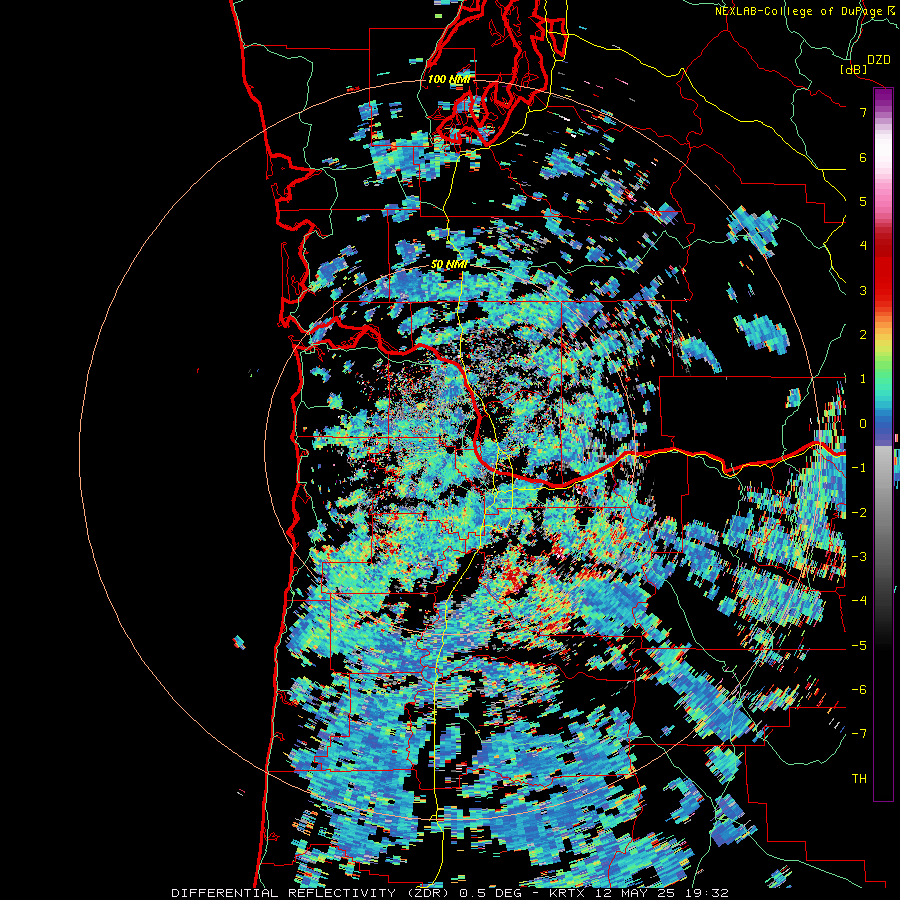This screenshot has width=900, height=900.
Task: Click the 1 value on color scale
Action: point(863,379)
